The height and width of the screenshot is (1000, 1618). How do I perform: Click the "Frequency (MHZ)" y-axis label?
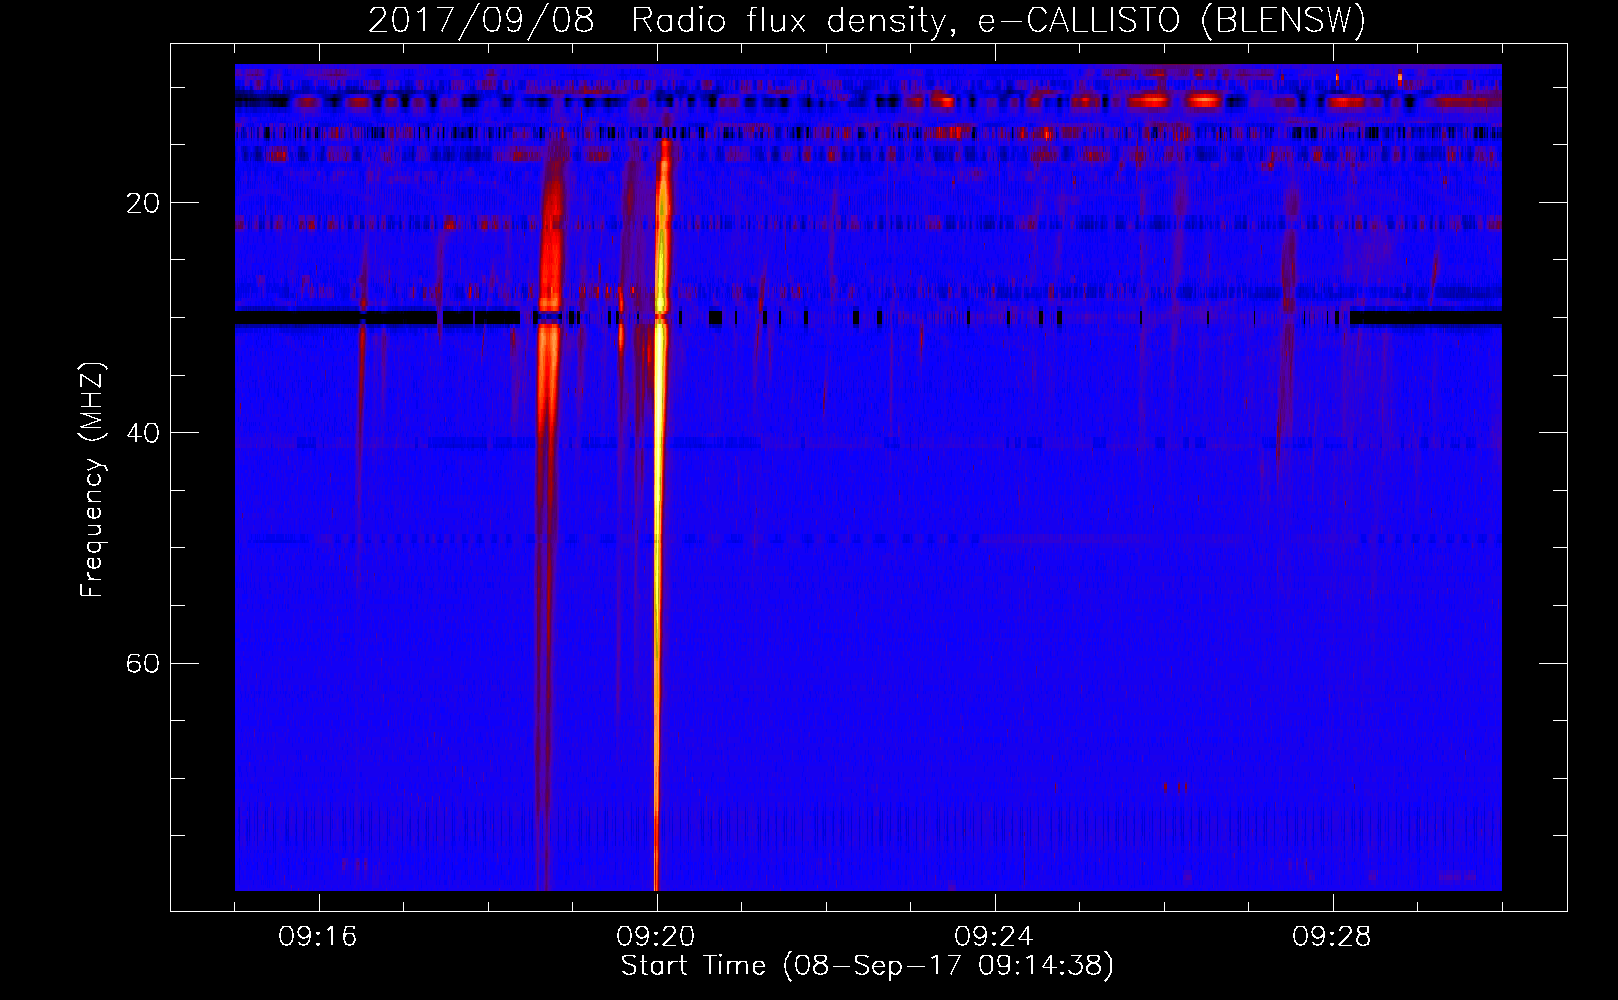92,480
